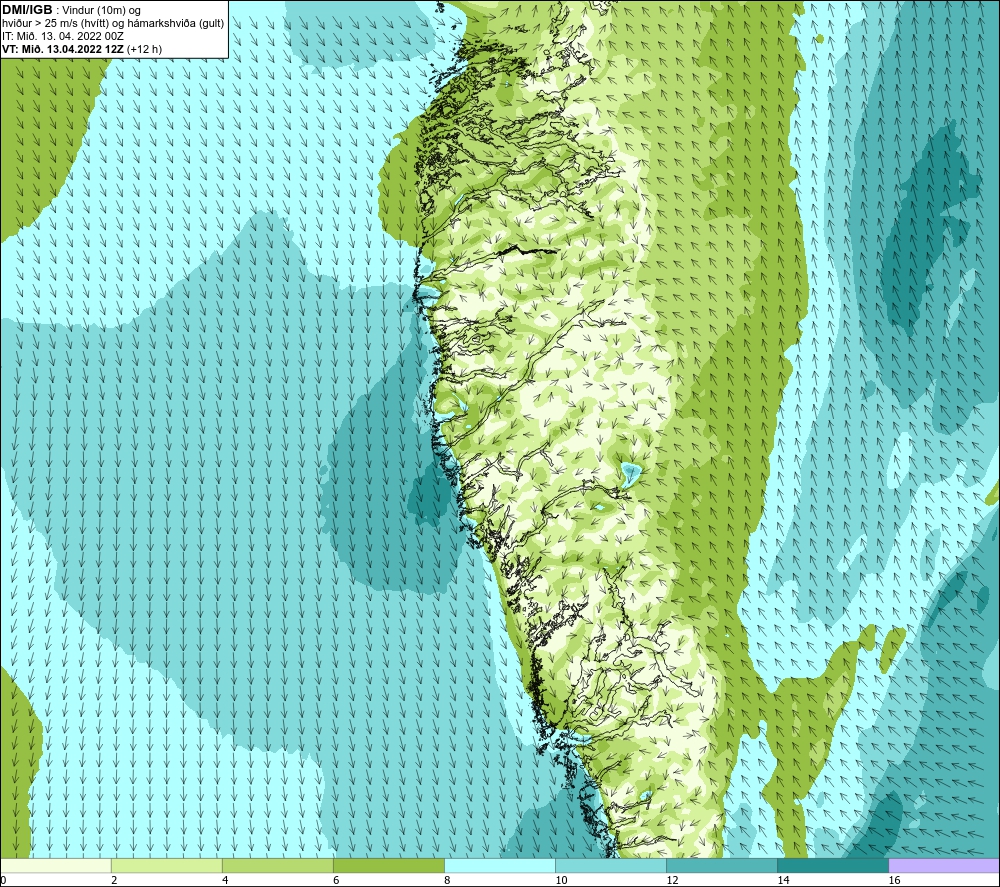Click the "hviður > 25 m/s (hvítt)" description line
Viewport: 1000px width, 887px height.
pos(114,24)
